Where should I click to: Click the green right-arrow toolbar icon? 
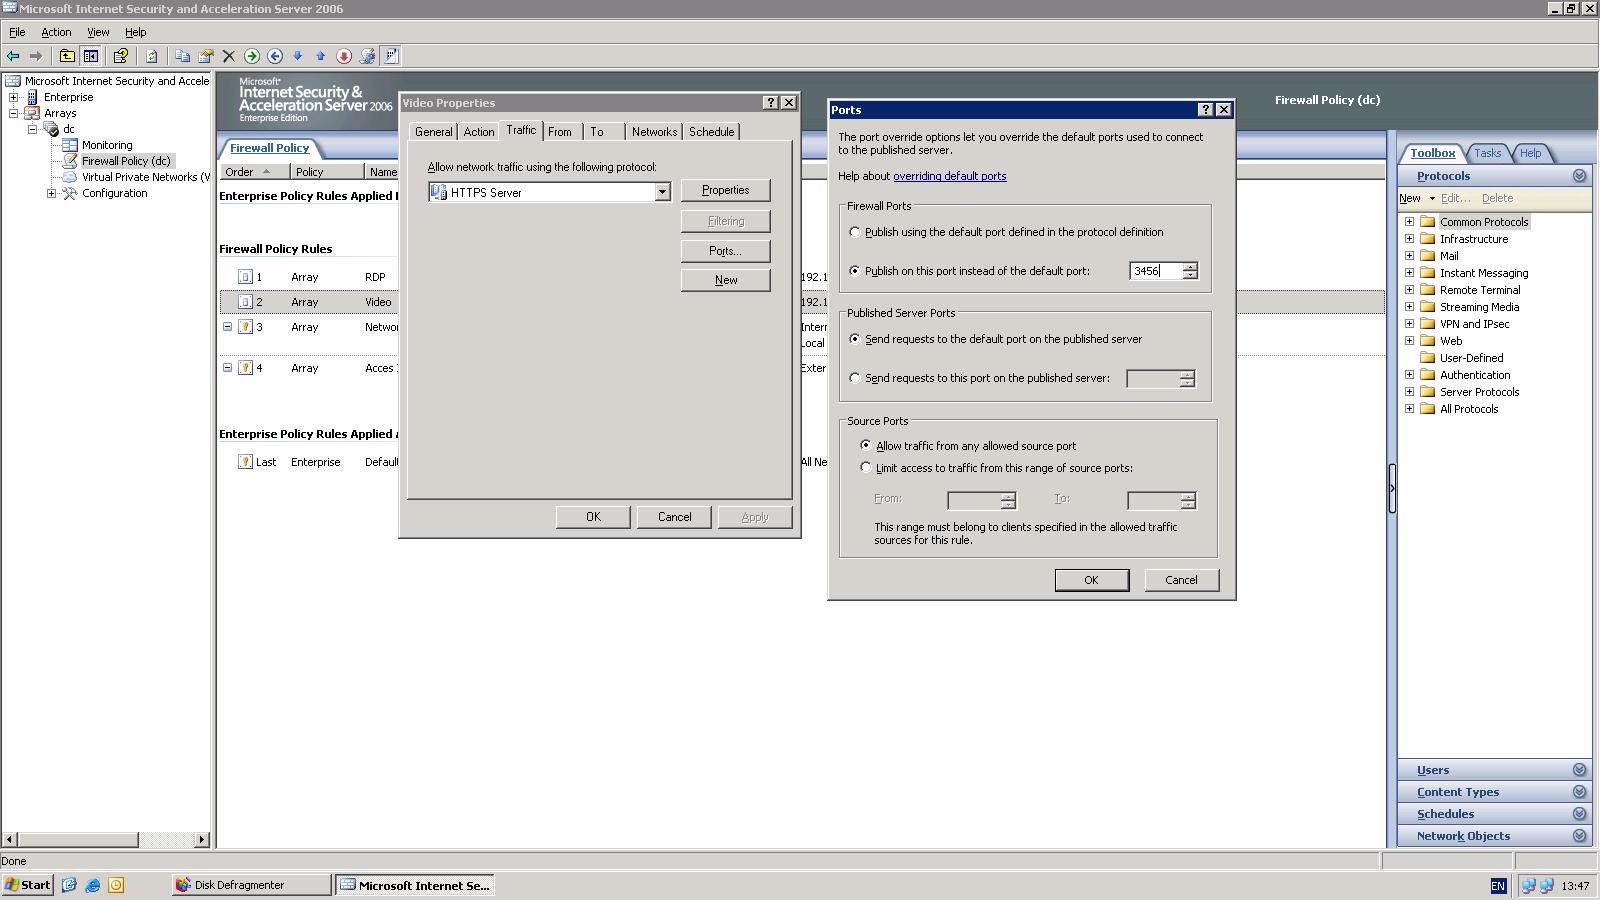point(252,56)
